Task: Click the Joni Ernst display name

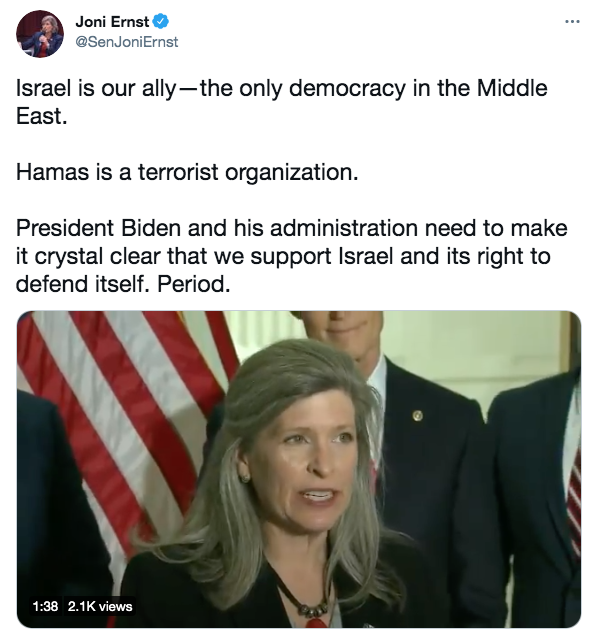Action: (x=112, y=22)
